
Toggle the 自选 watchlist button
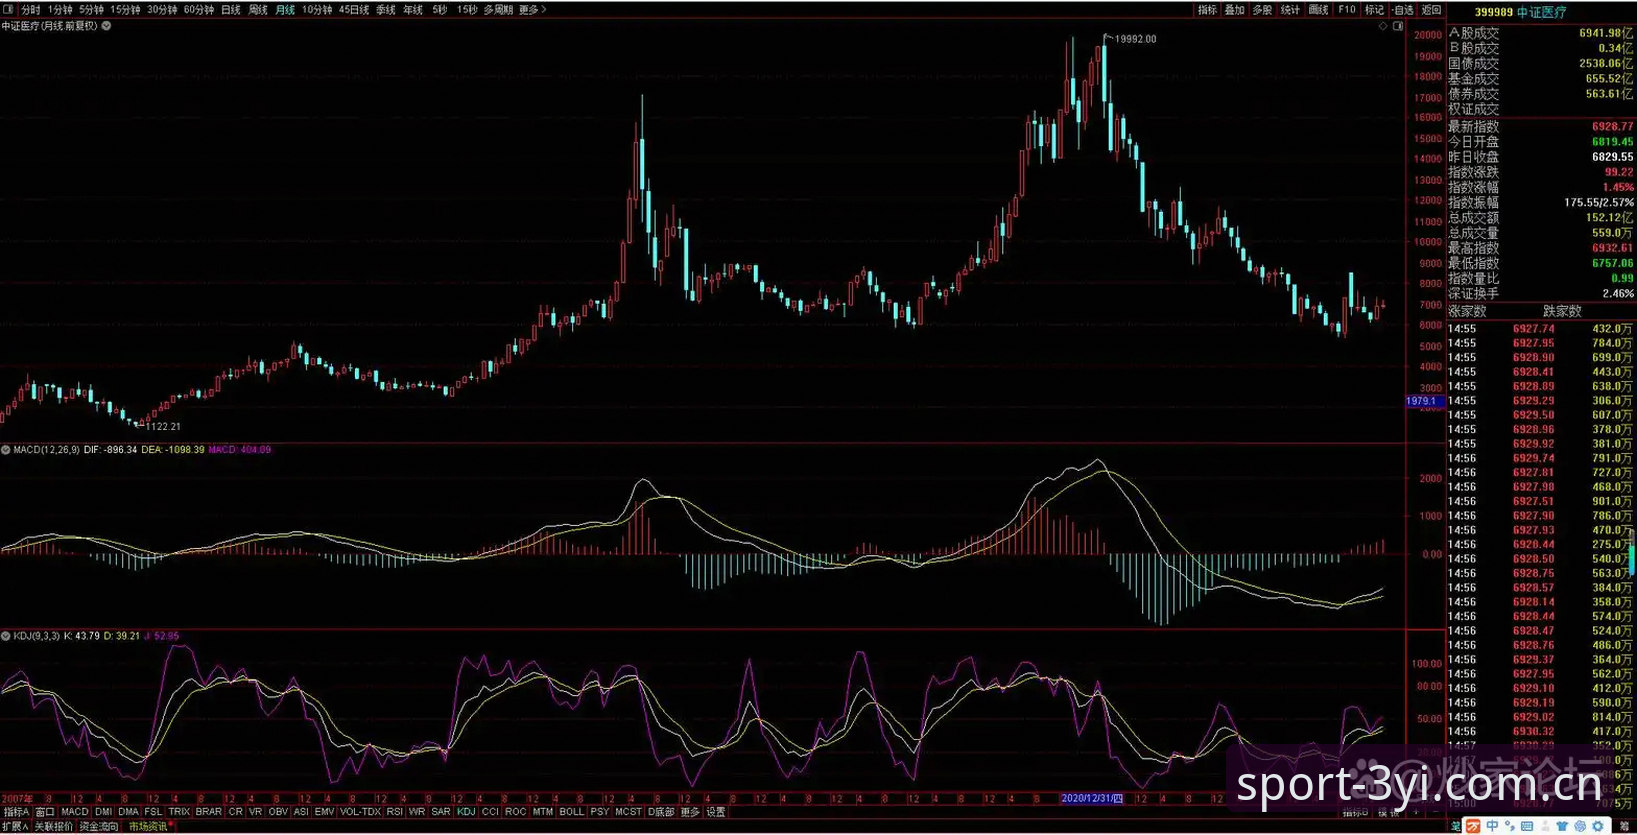(1403, 9)
